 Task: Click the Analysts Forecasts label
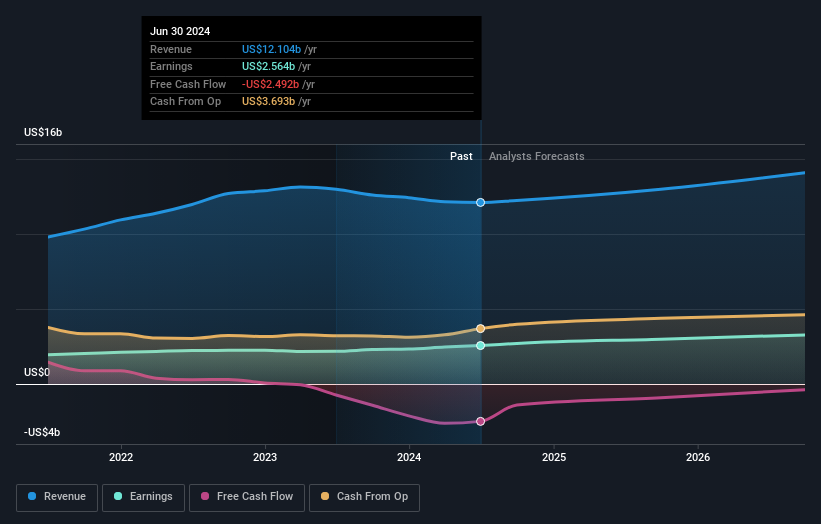(537, 156)
